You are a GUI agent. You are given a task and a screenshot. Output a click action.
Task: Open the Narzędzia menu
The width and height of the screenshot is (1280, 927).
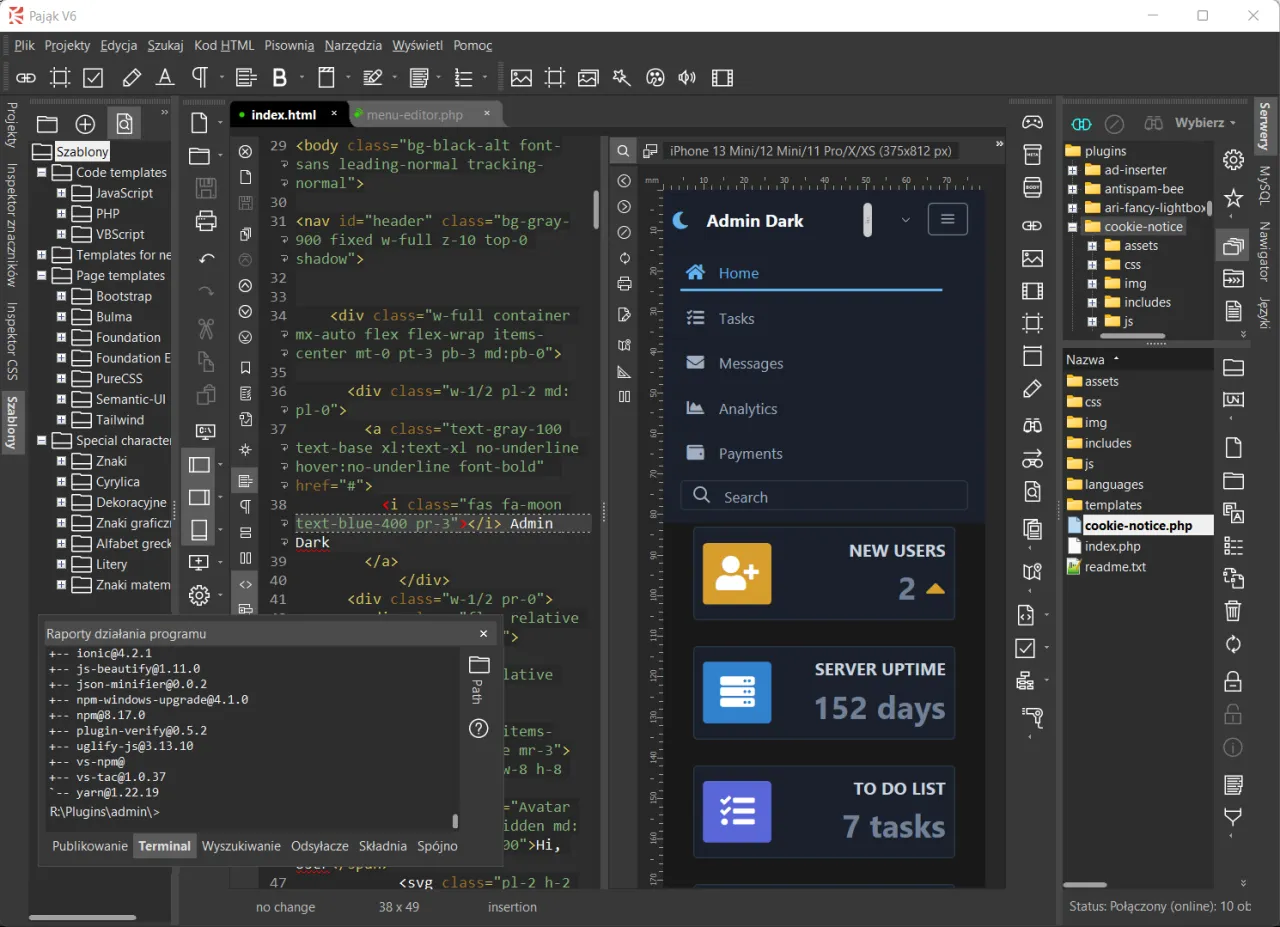tap(352, 45)
